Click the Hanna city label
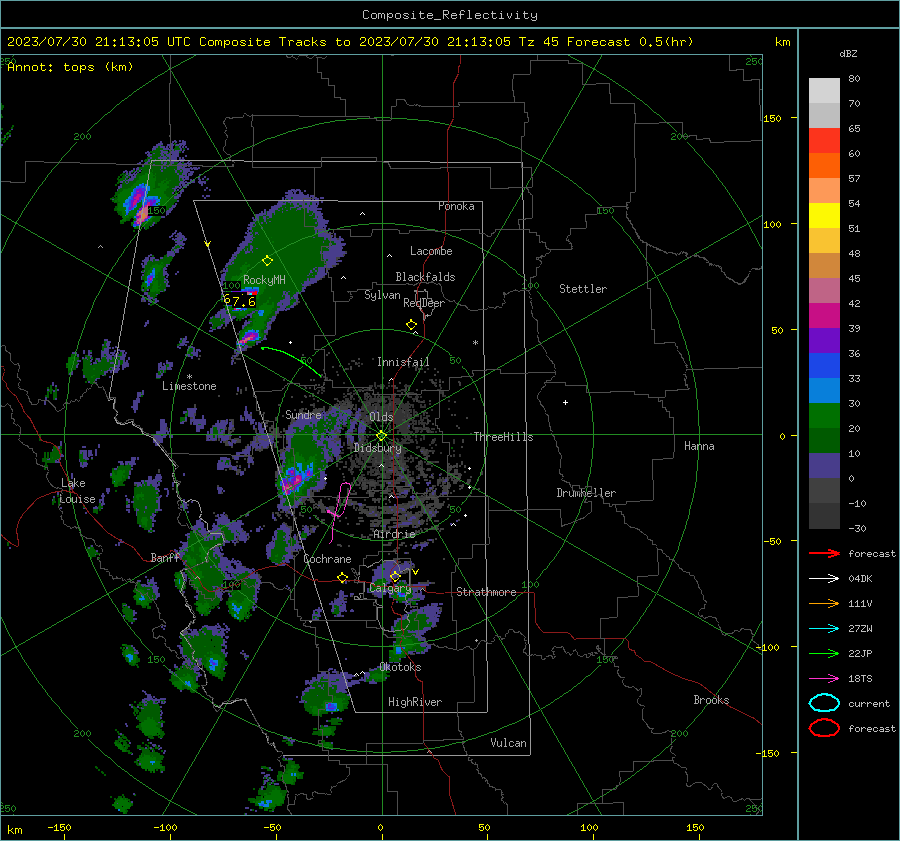Viewport: 900px width, 841px height. pos(699,446)
